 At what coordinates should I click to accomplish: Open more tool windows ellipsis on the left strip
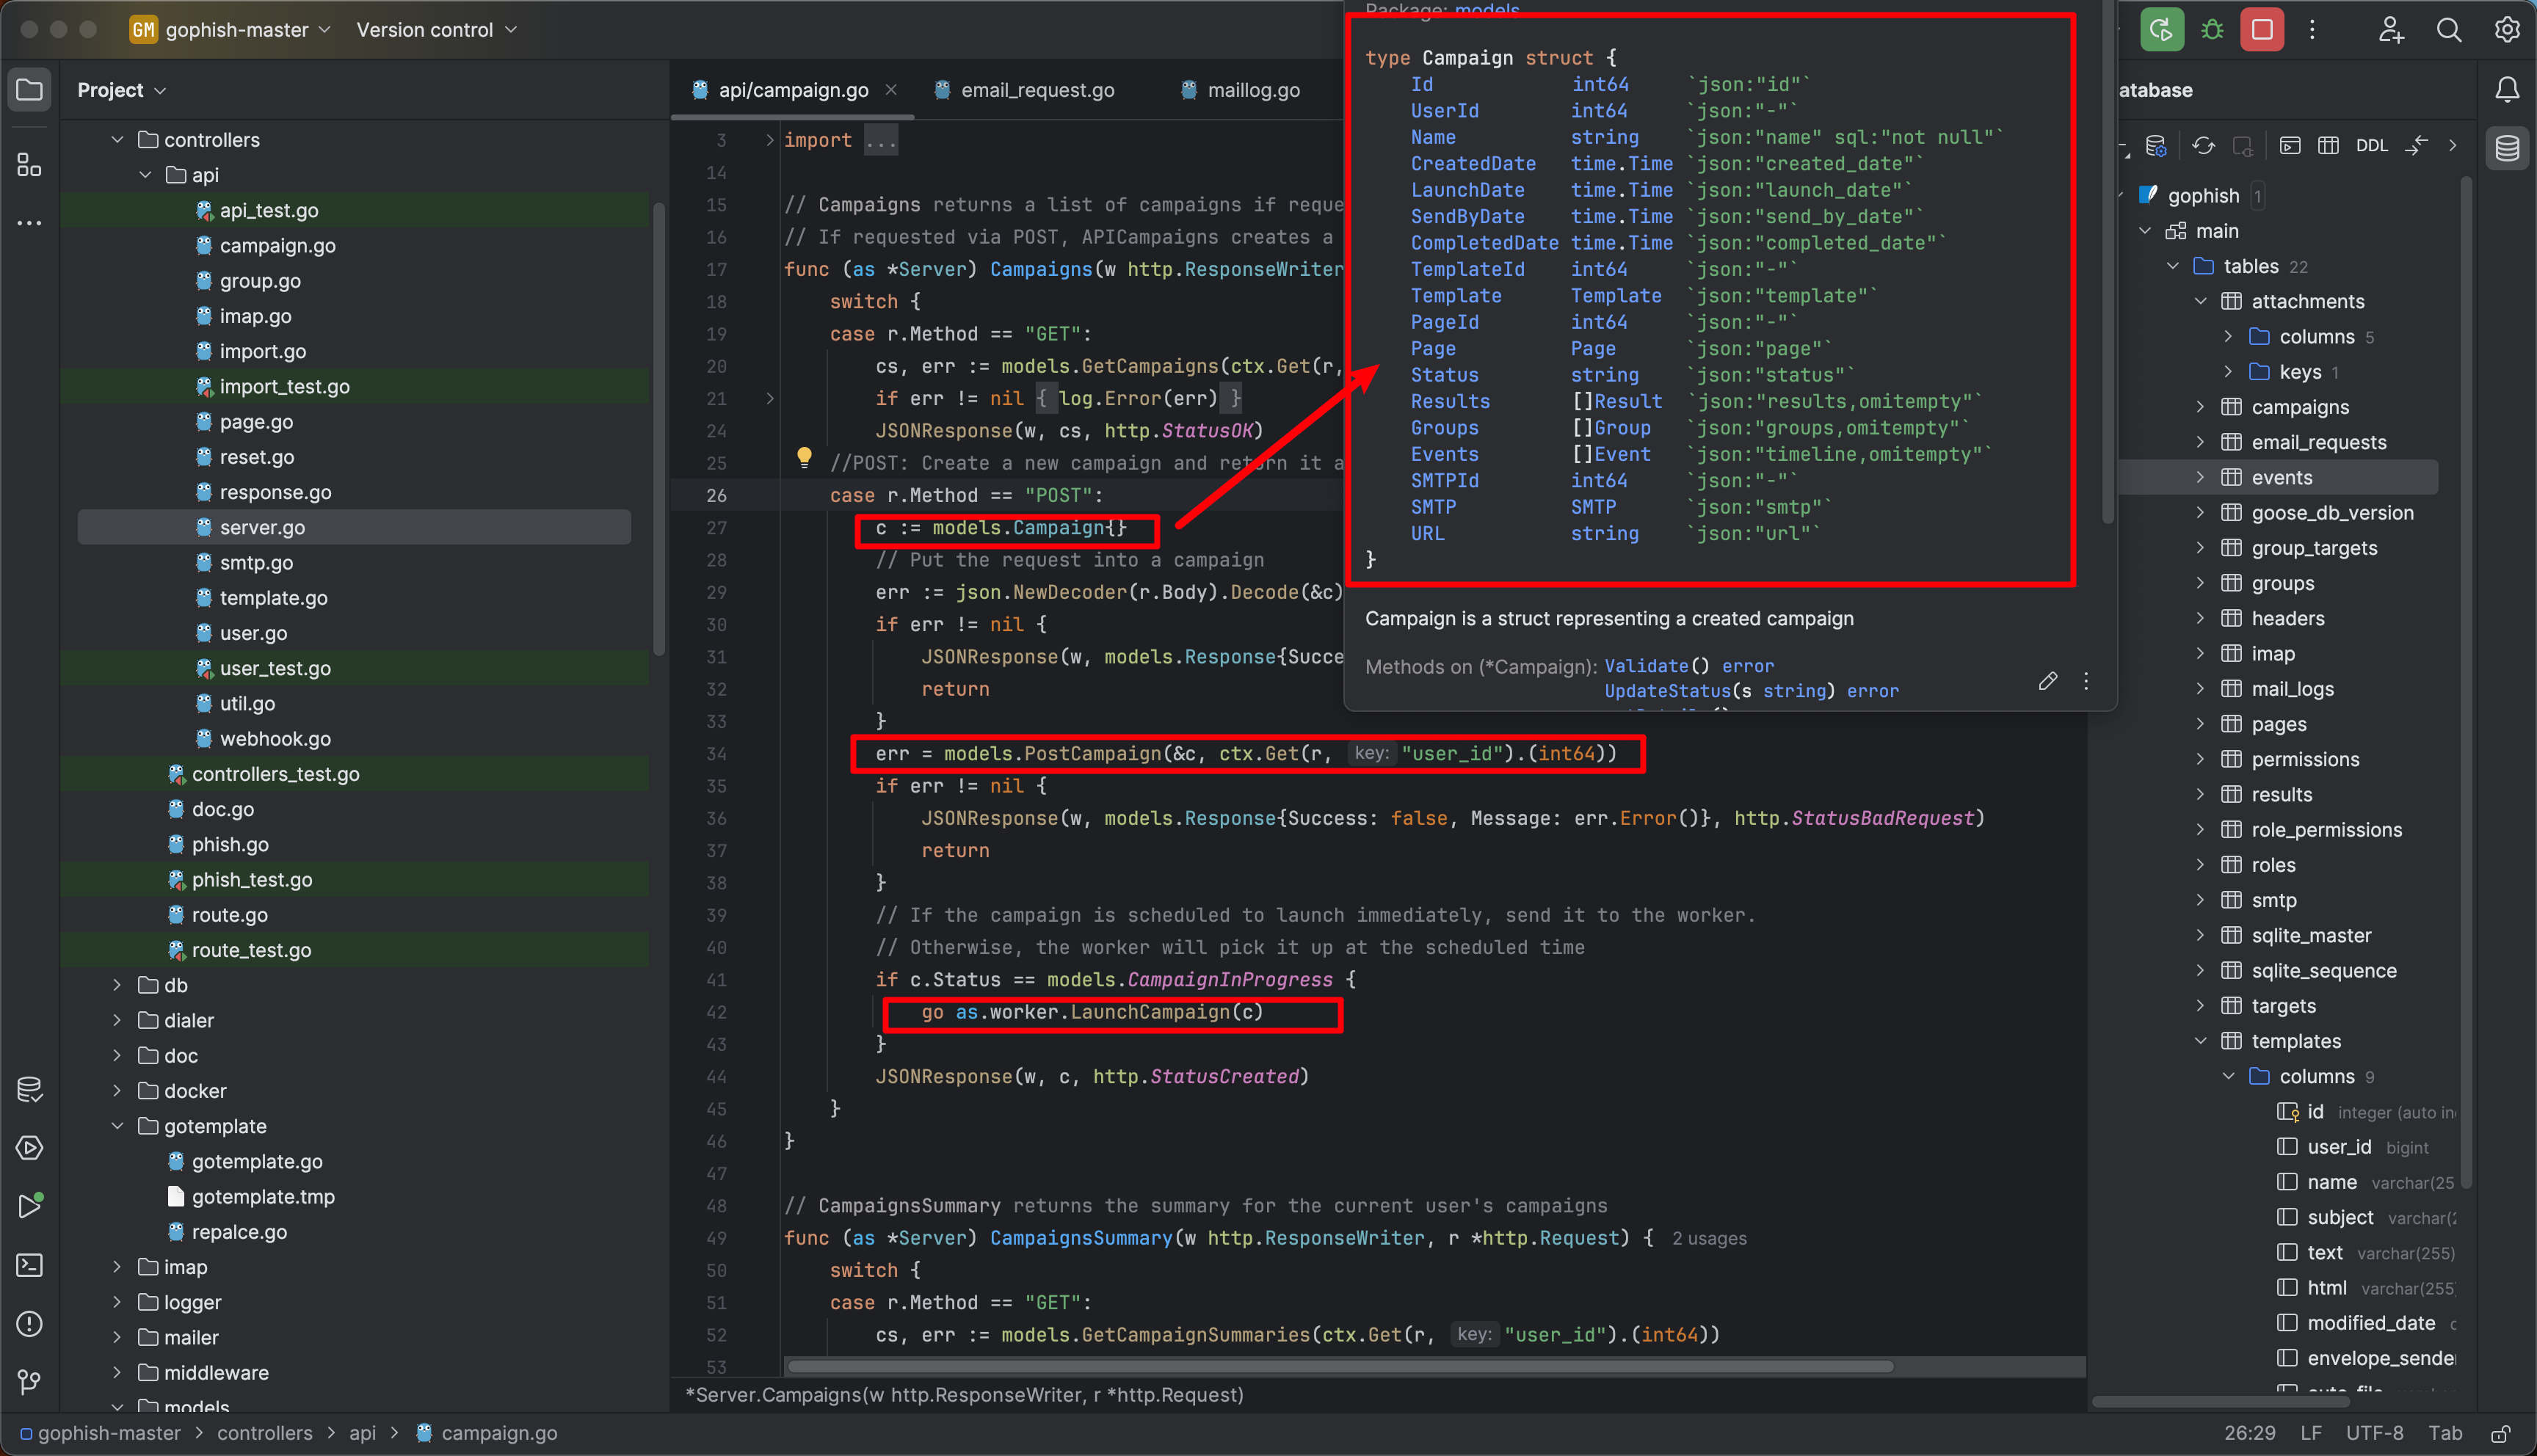pyautogui.click(x=29, y=223)
